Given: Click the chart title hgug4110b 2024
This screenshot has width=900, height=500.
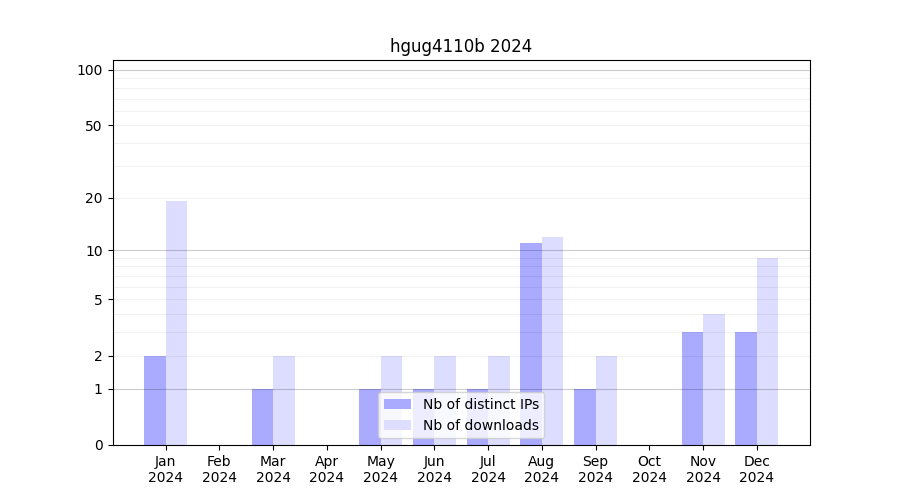Looking at the screenshot, I should [x=460, y=46].
